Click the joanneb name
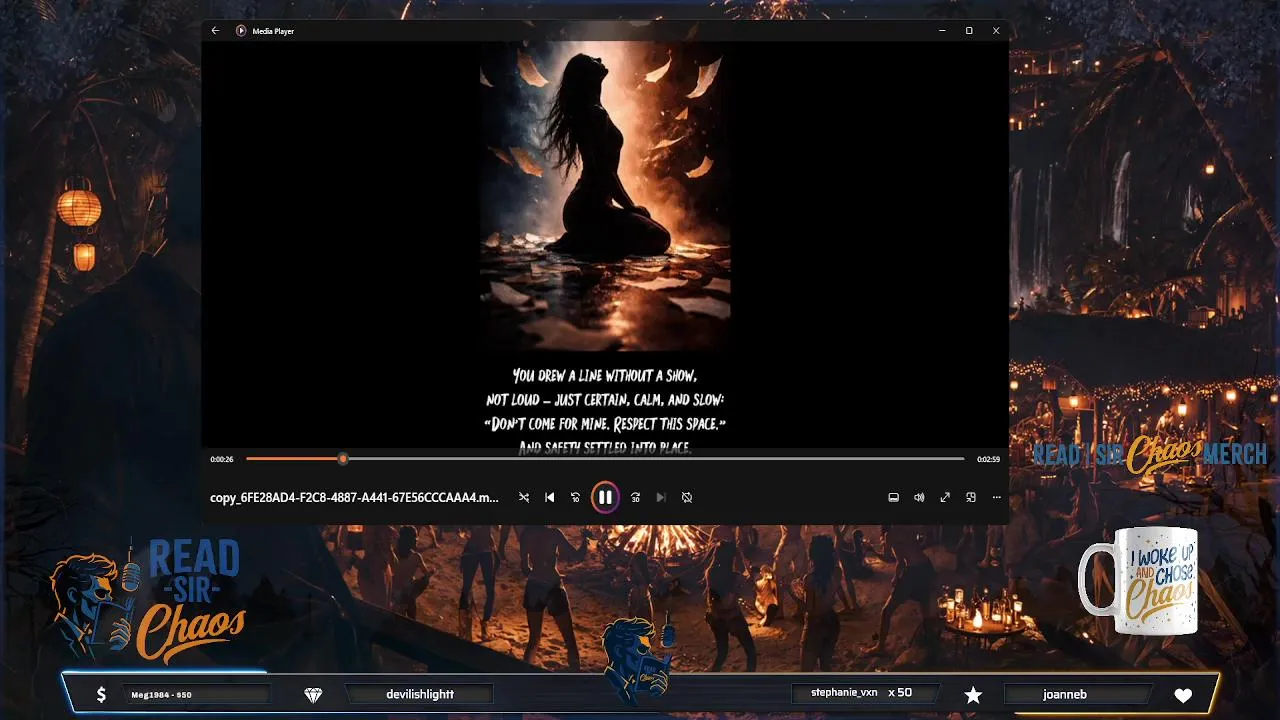Viewport: 1280px width, 720px height. point(1064,694)
